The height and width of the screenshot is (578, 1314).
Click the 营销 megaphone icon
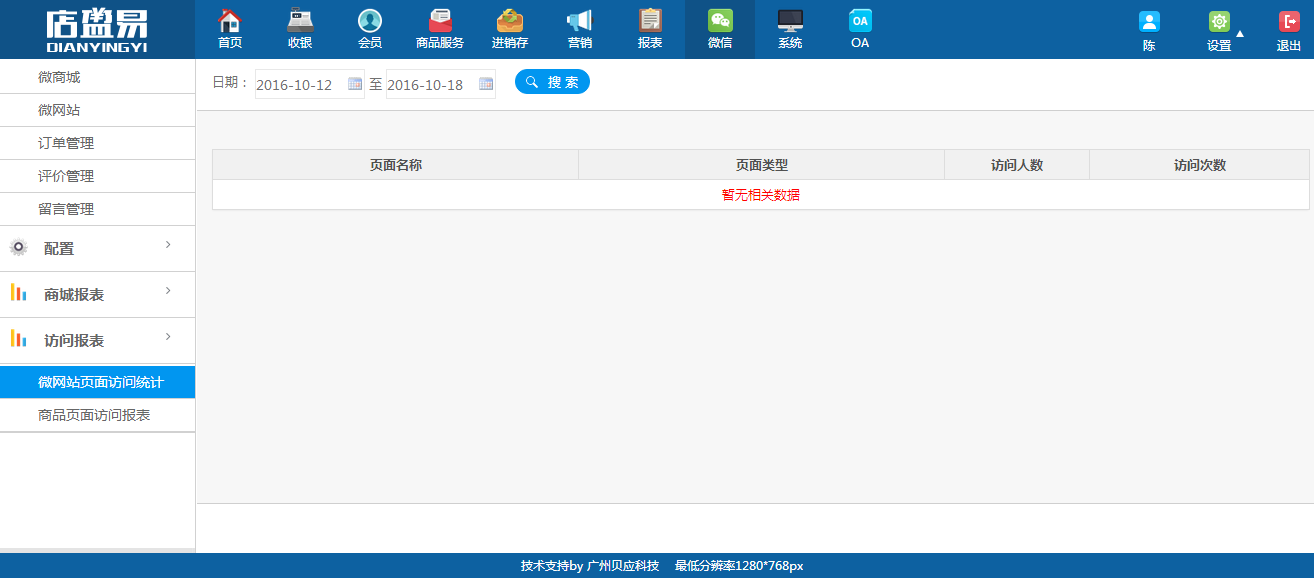click(580, 22)
